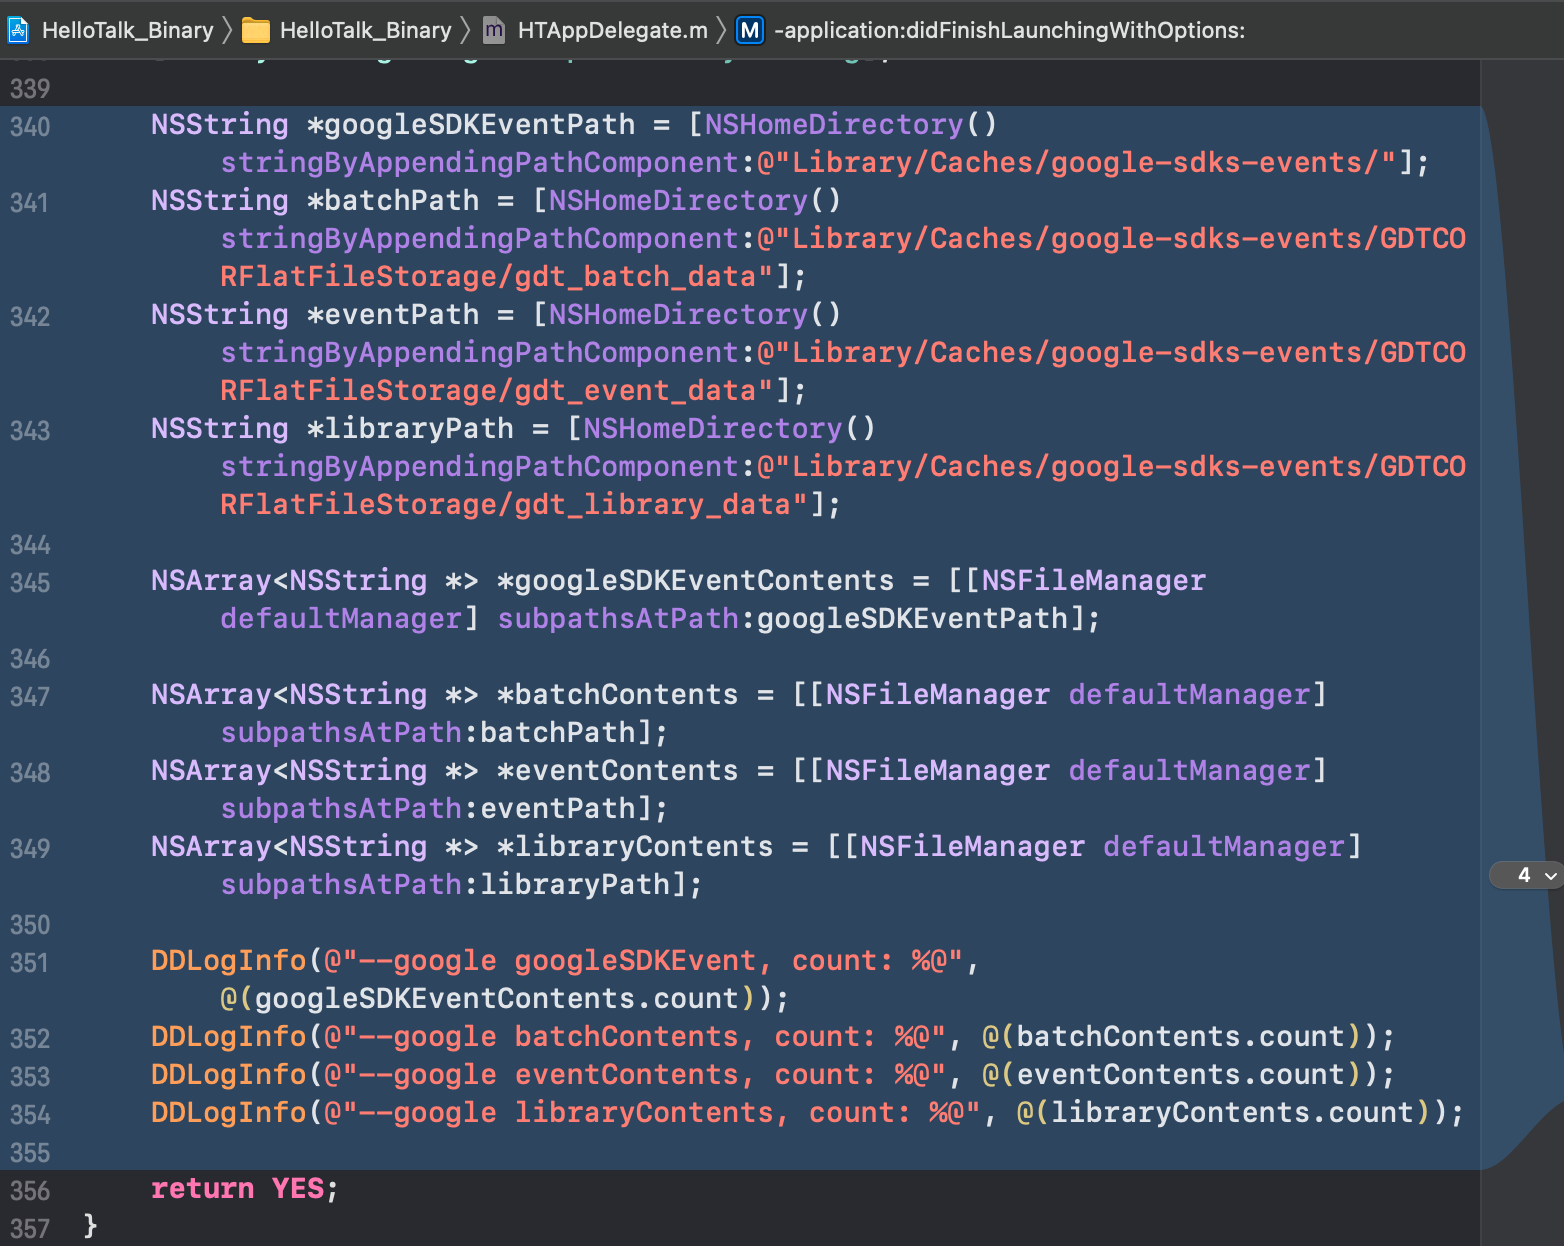Click line number 345 in gutter
1564x1246 pixels.
(x=30, y=583)
